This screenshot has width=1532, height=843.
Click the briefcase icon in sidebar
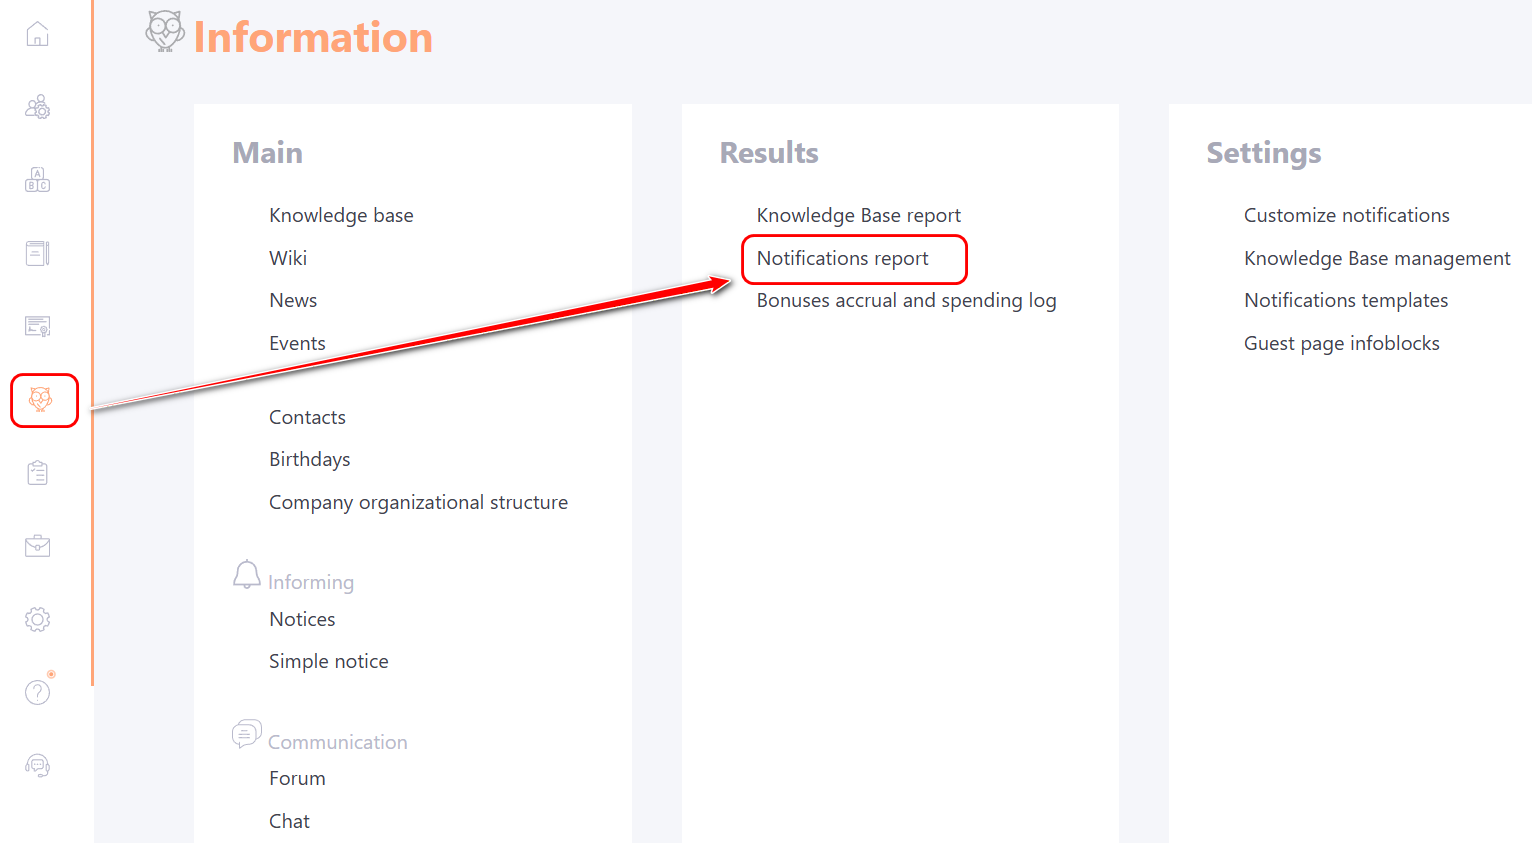(x=38, y=546)
